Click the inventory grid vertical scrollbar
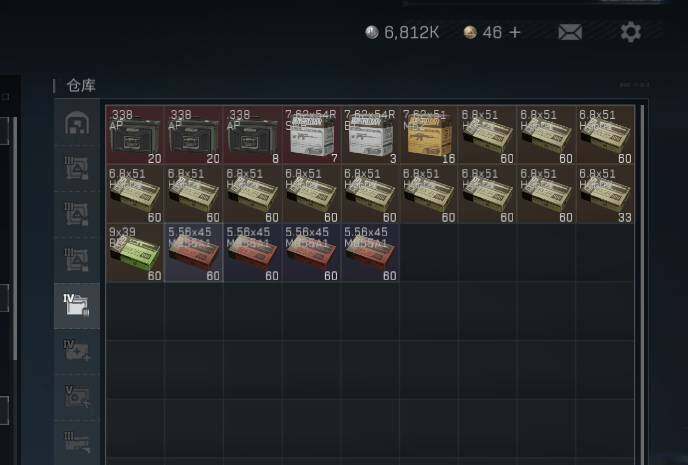Screen dimensions: 688x465 642,284
